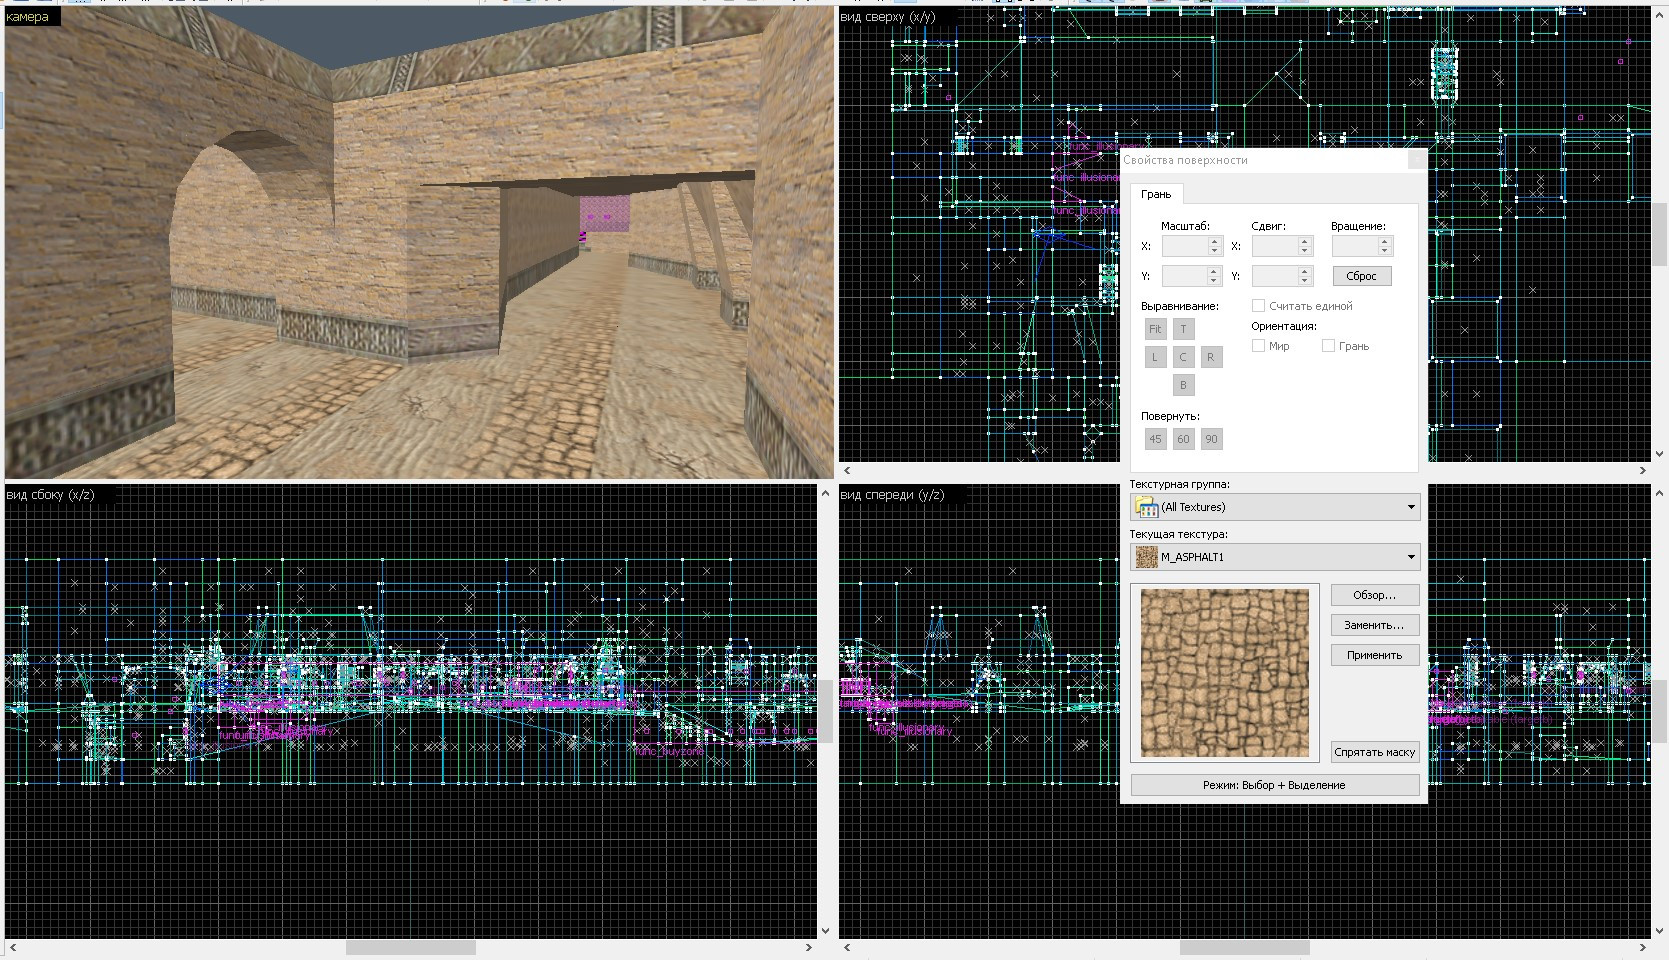Click the Режим: Выбор + Выделение bar
This screenshot has height=960, width=1669.
coord(1274,784)
